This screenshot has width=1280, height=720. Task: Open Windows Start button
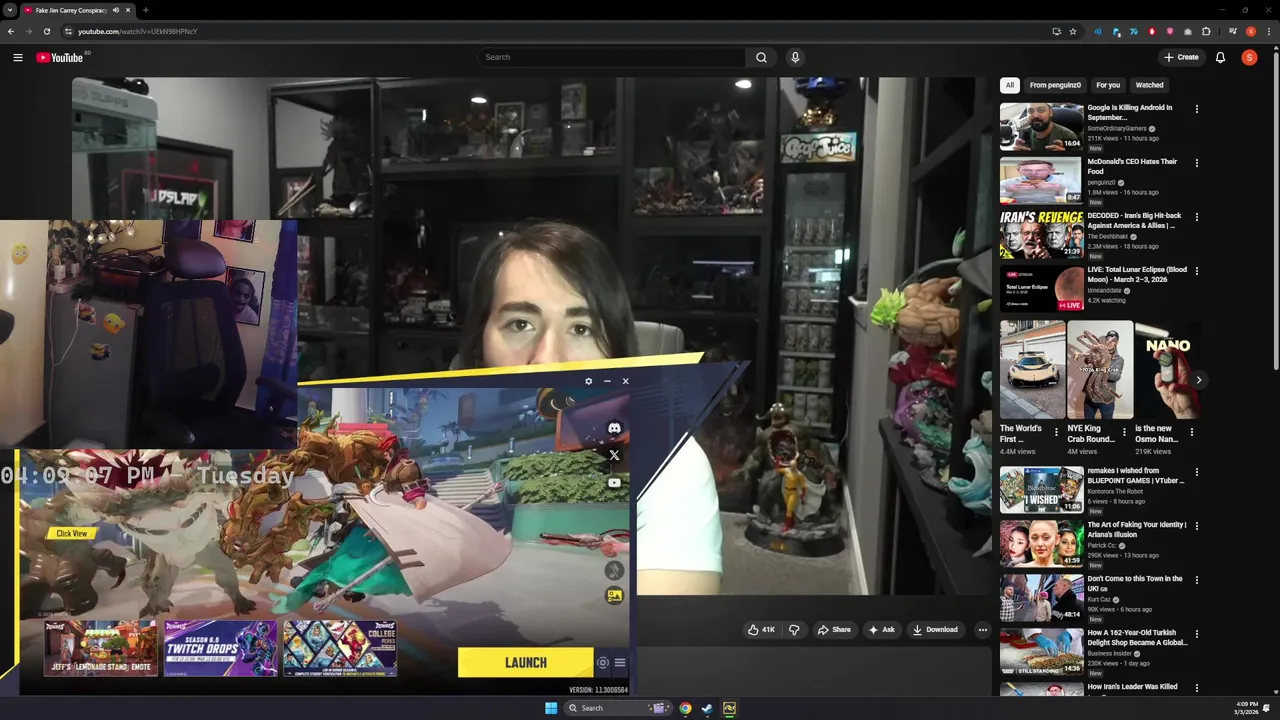[x=551, y=708]
